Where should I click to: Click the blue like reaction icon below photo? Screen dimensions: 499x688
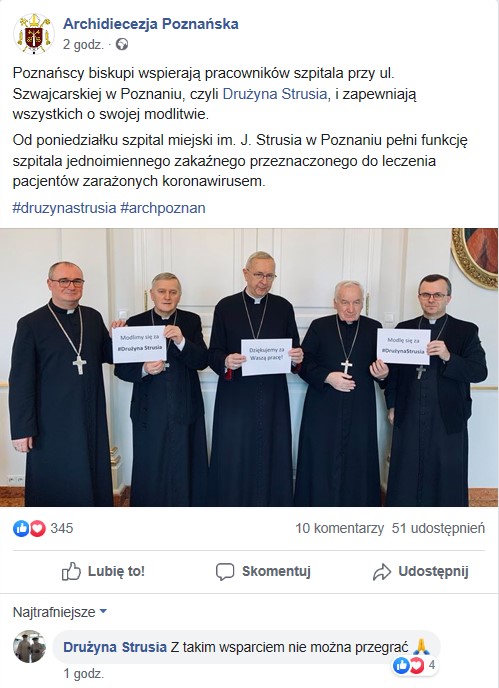coord(21,528)
